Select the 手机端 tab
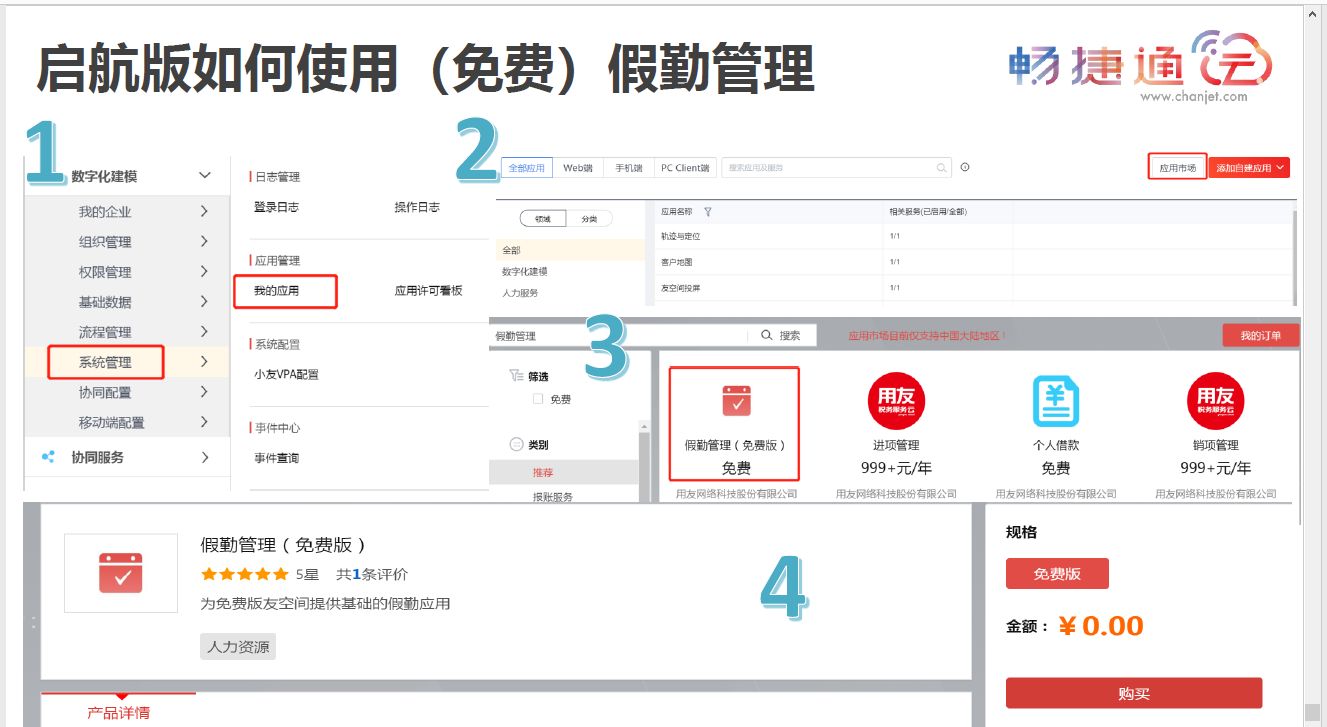Viewport: 1327px width, 727px height. tap(628, 168)
